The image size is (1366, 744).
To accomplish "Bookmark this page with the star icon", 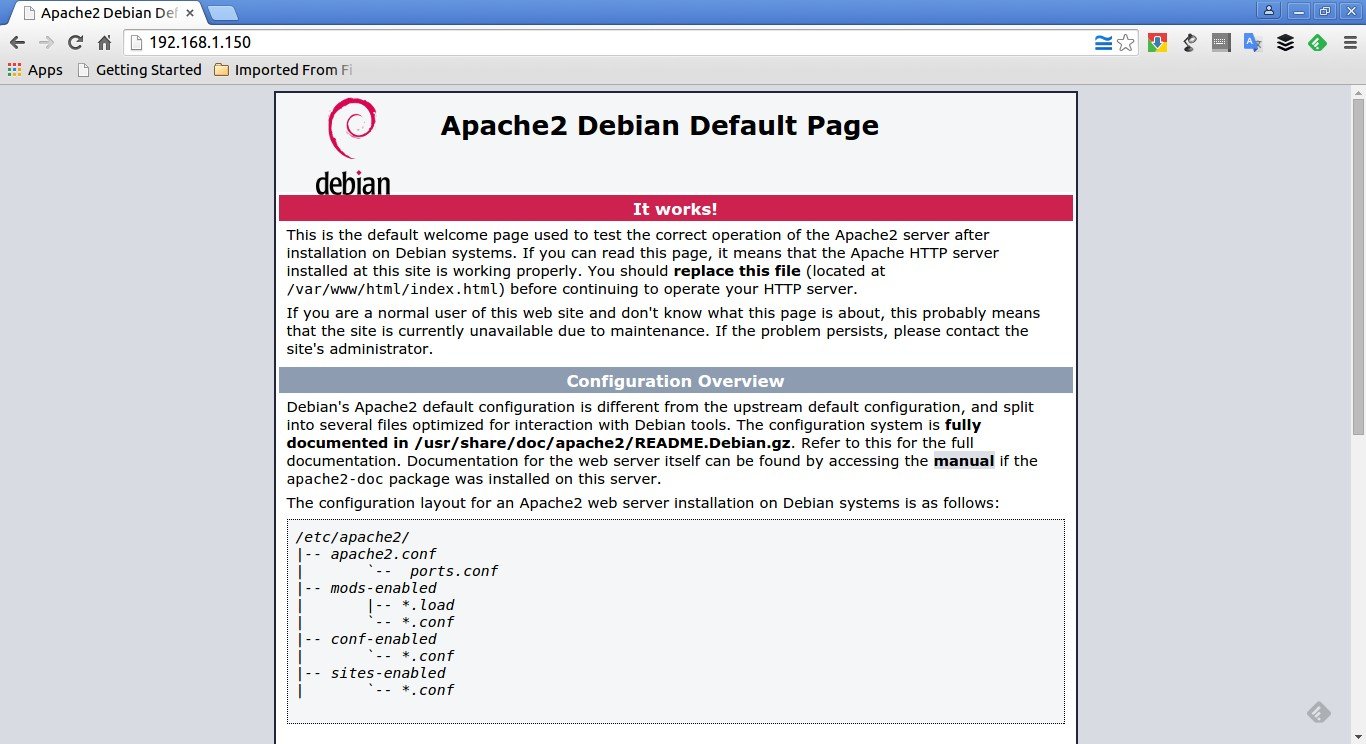I will pos(1126,43).
